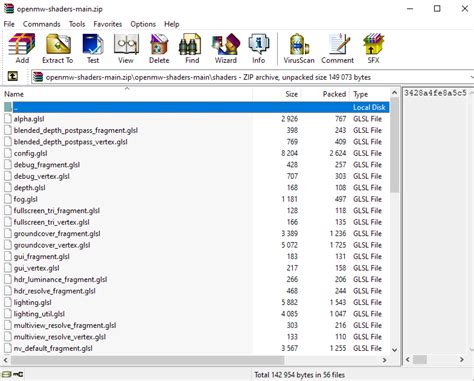Select fullscreen_tri_fragment.glsl

[197, 211]
